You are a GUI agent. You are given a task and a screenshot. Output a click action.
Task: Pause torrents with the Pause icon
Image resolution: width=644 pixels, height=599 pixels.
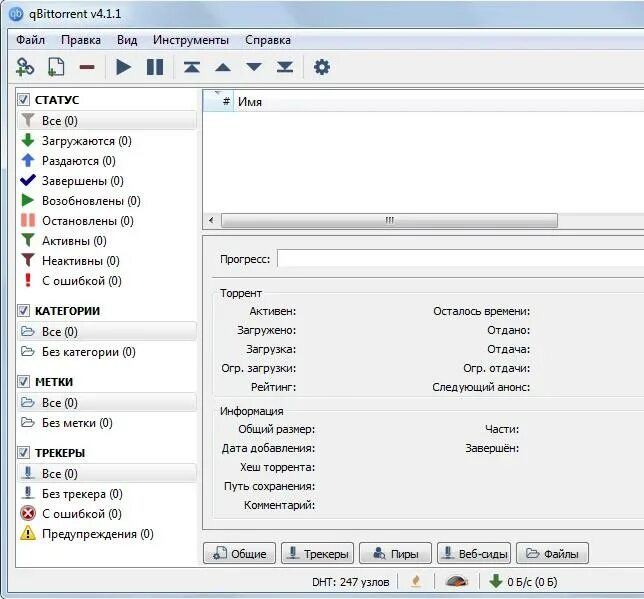155,67
